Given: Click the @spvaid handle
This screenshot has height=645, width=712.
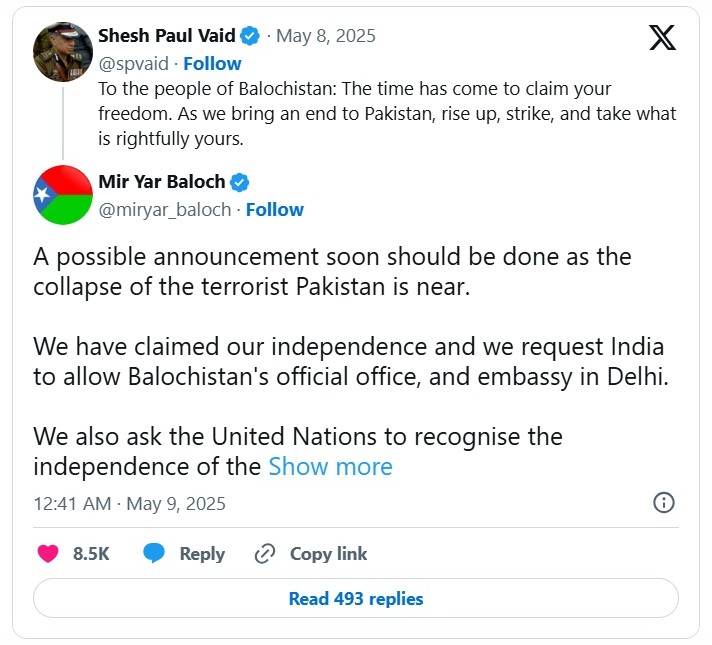Looking at the screenshot, I should pyautogui.click(x=134, y=64).
